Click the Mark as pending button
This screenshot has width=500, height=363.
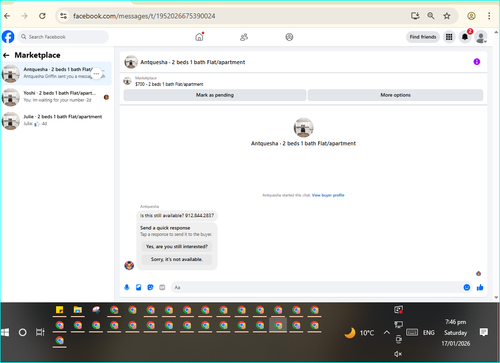pyautogui.click(x=215, y=95)
